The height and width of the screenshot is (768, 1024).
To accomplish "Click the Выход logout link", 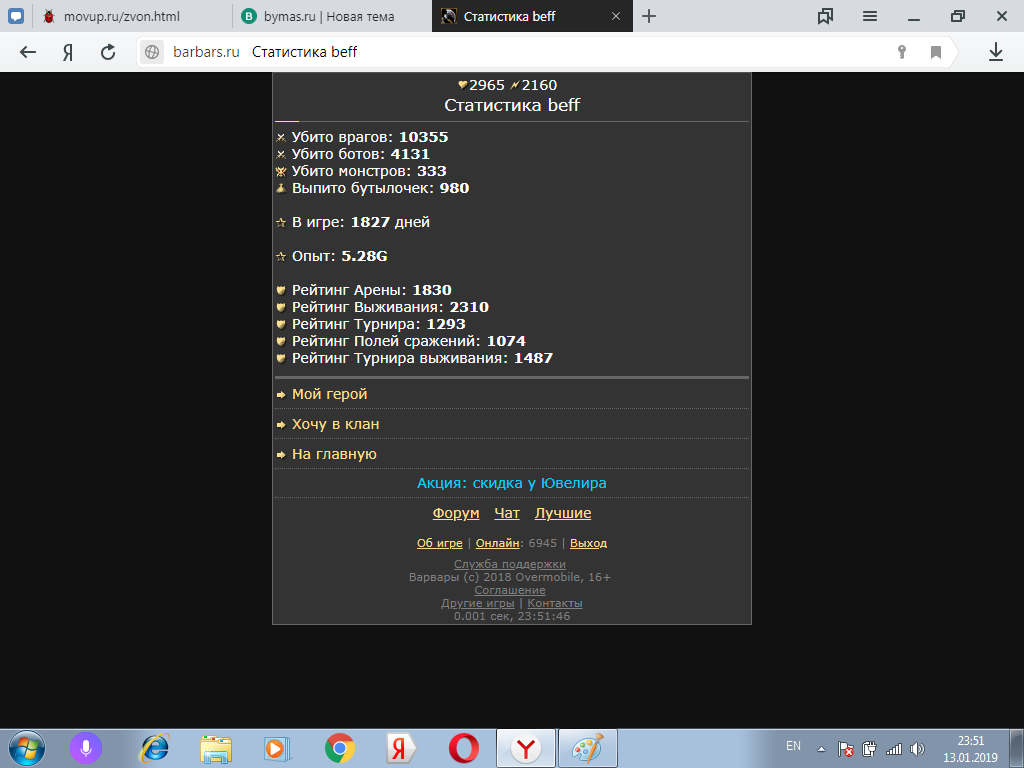I will 588,543.
